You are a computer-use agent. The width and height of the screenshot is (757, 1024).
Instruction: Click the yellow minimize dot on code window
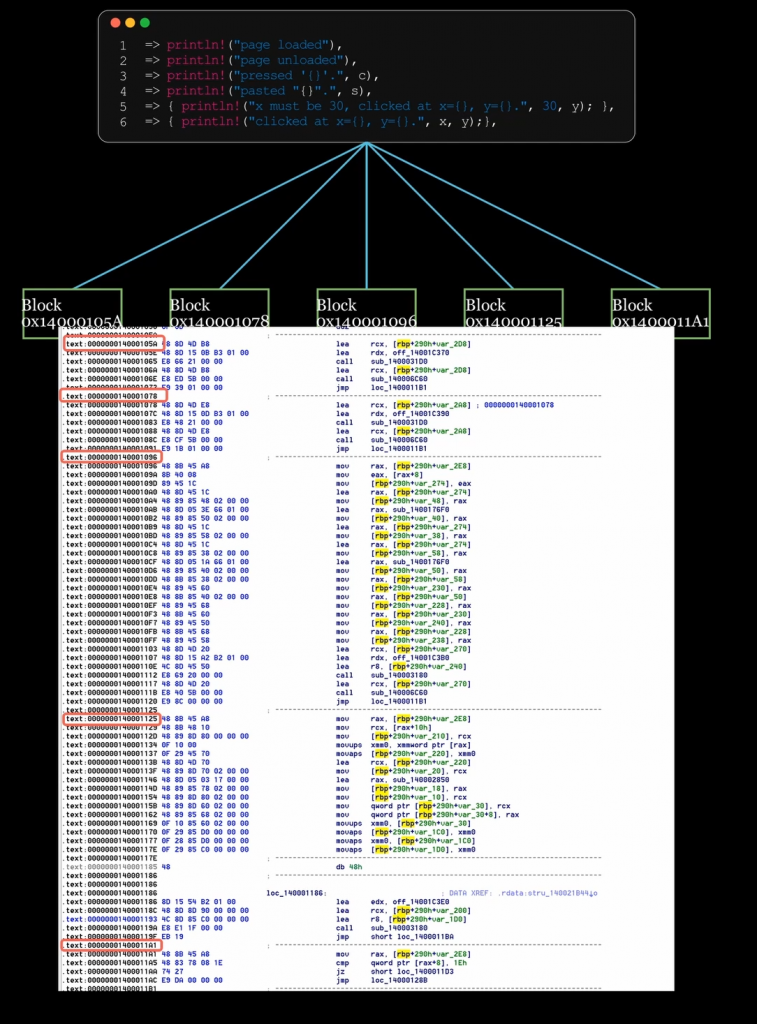[x=130, y=23]
